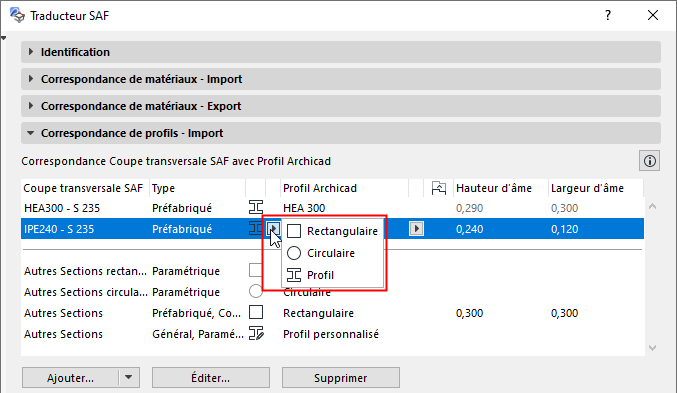
Task: Click the 0,290 web height value
Action: 469,208
